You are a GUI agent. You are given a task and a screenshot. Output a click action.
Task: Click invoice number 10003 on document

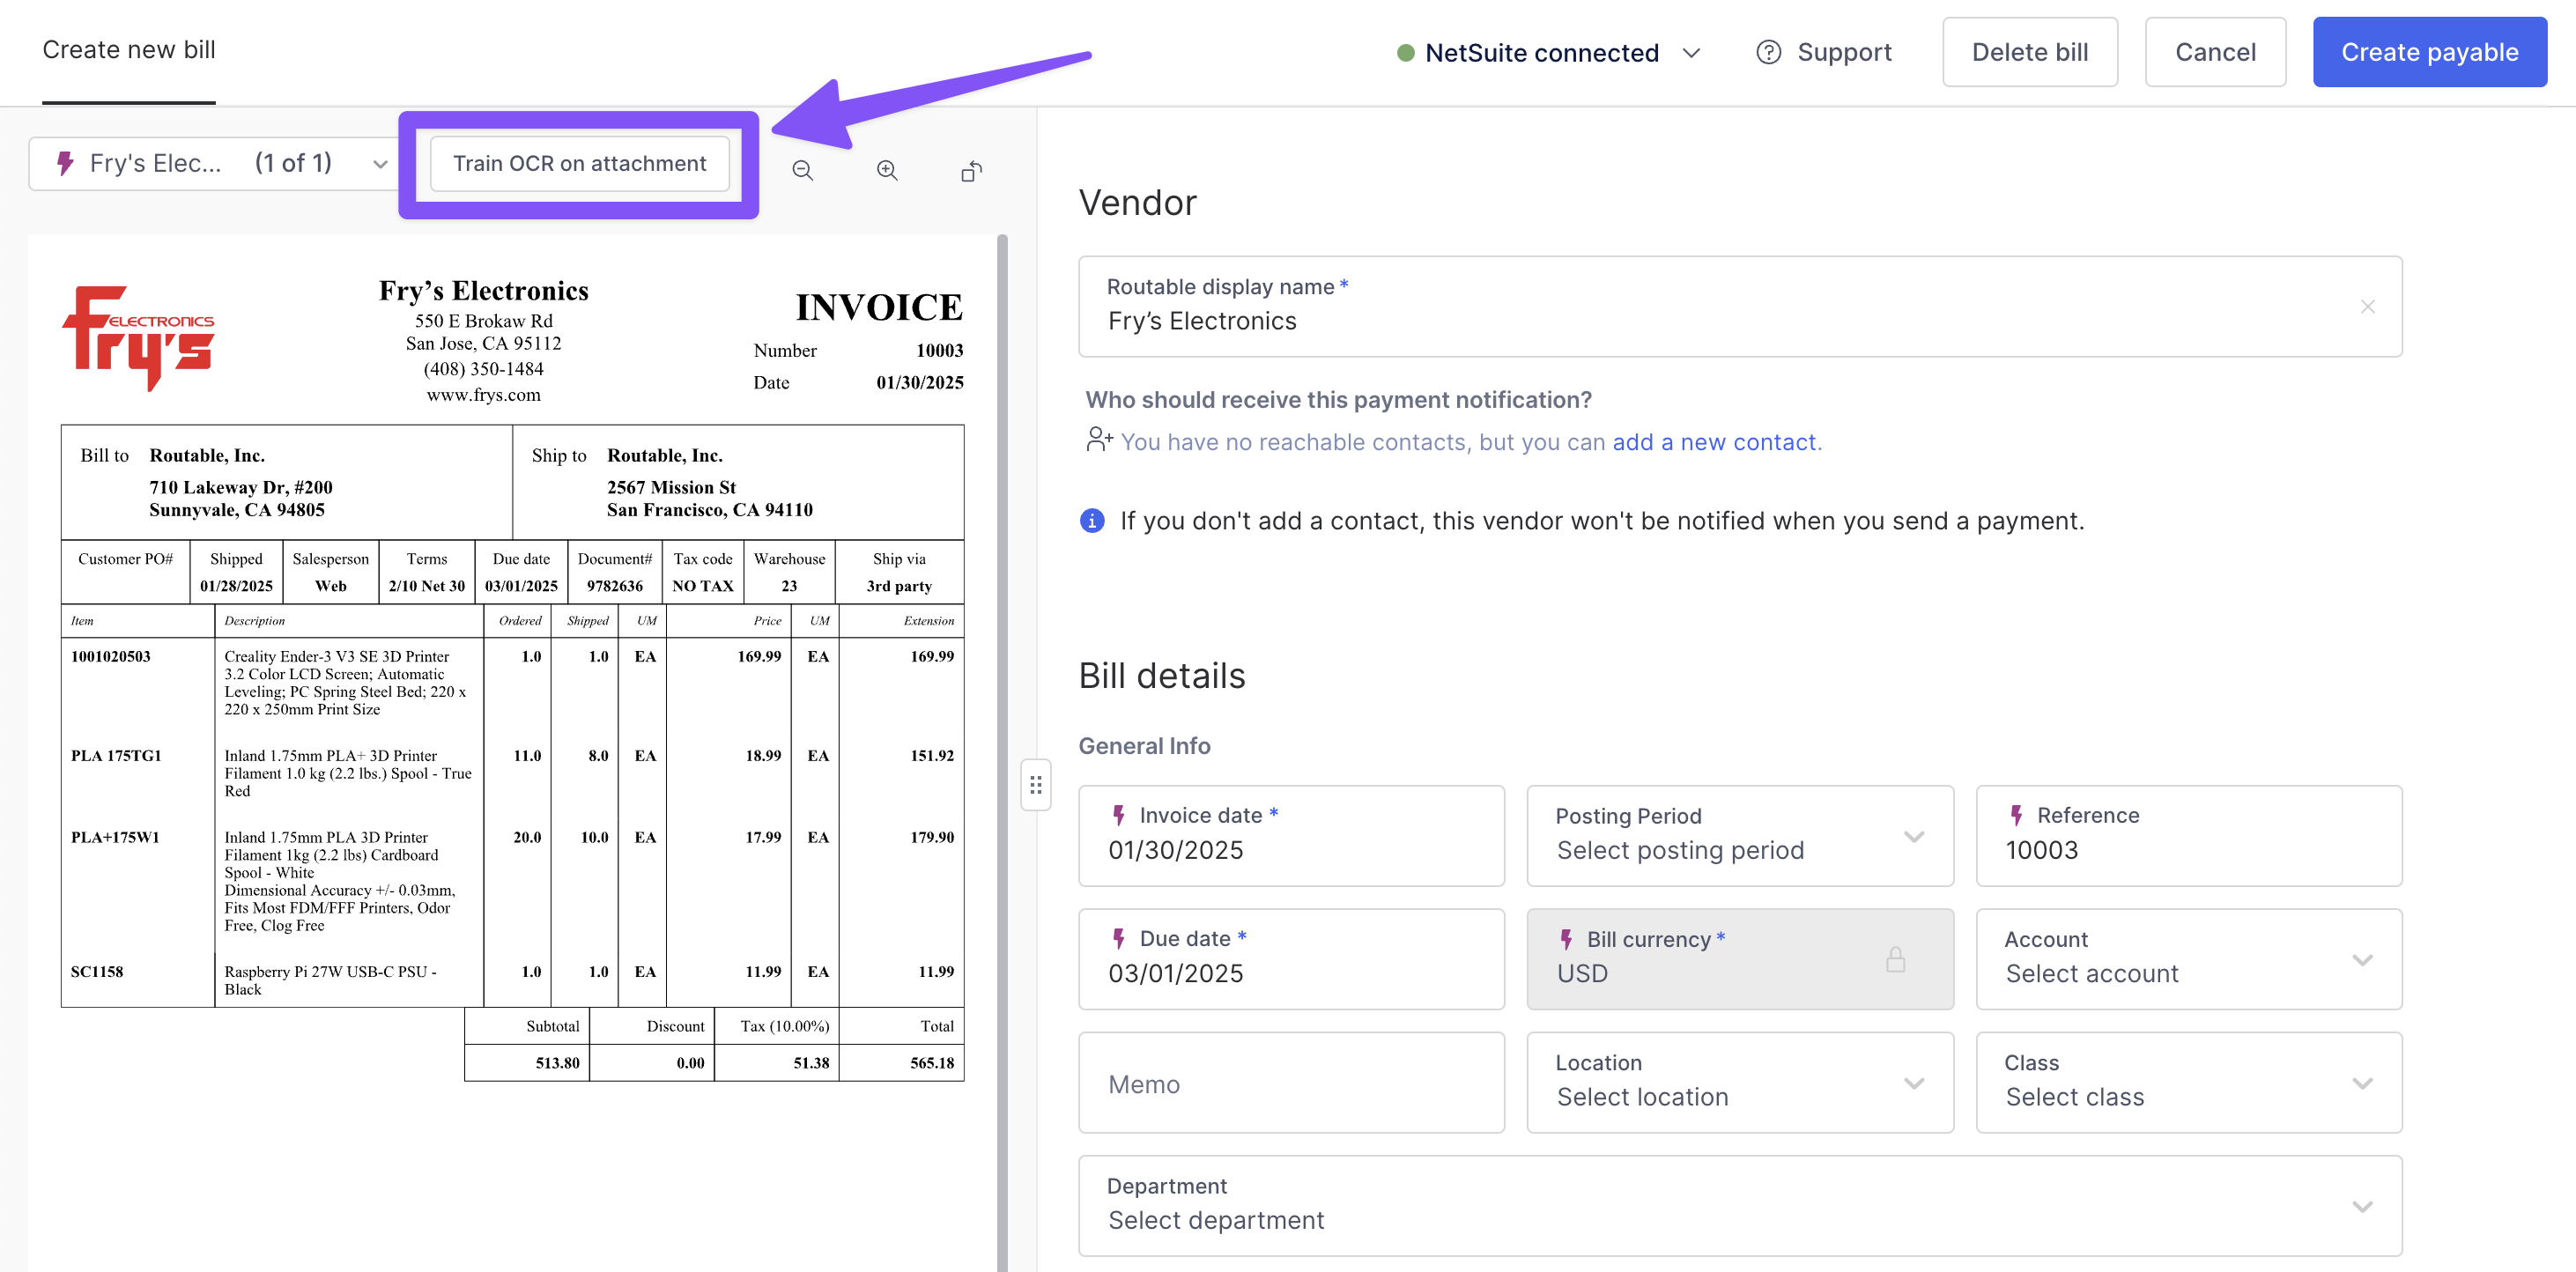tap(939, 350)
